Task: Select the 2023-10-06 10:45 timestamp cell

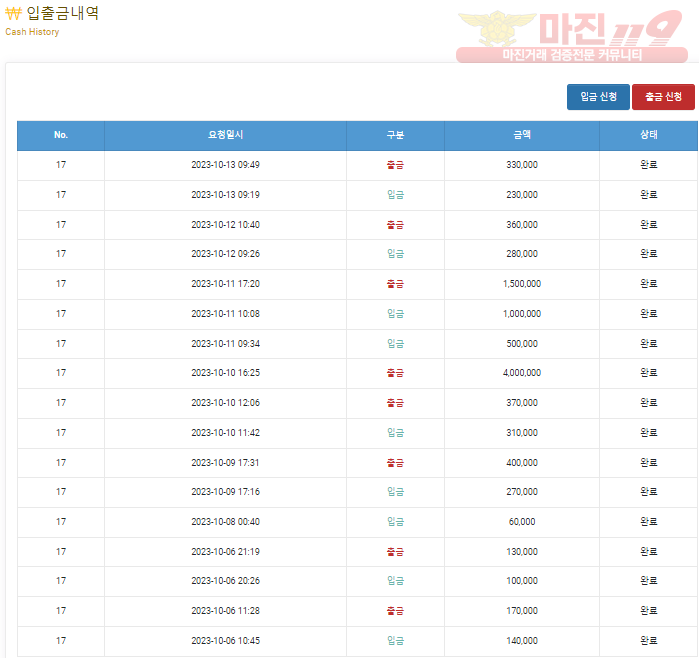Action: coord(225,641)
